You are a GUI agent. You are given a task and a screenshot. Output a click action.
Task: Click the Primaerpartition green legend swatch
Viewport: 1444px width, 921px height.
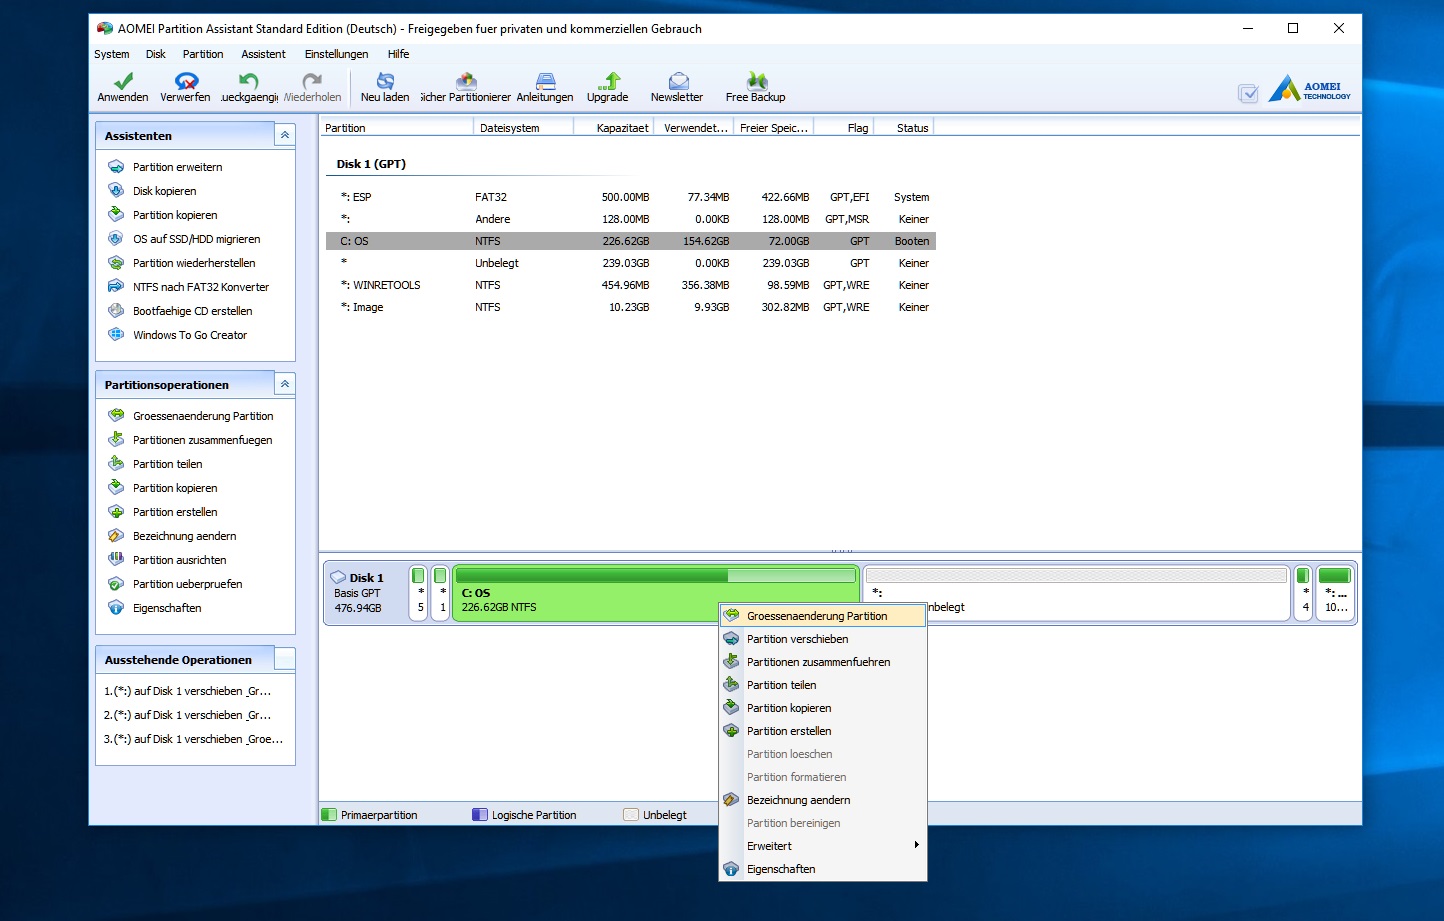pos(329,815)
